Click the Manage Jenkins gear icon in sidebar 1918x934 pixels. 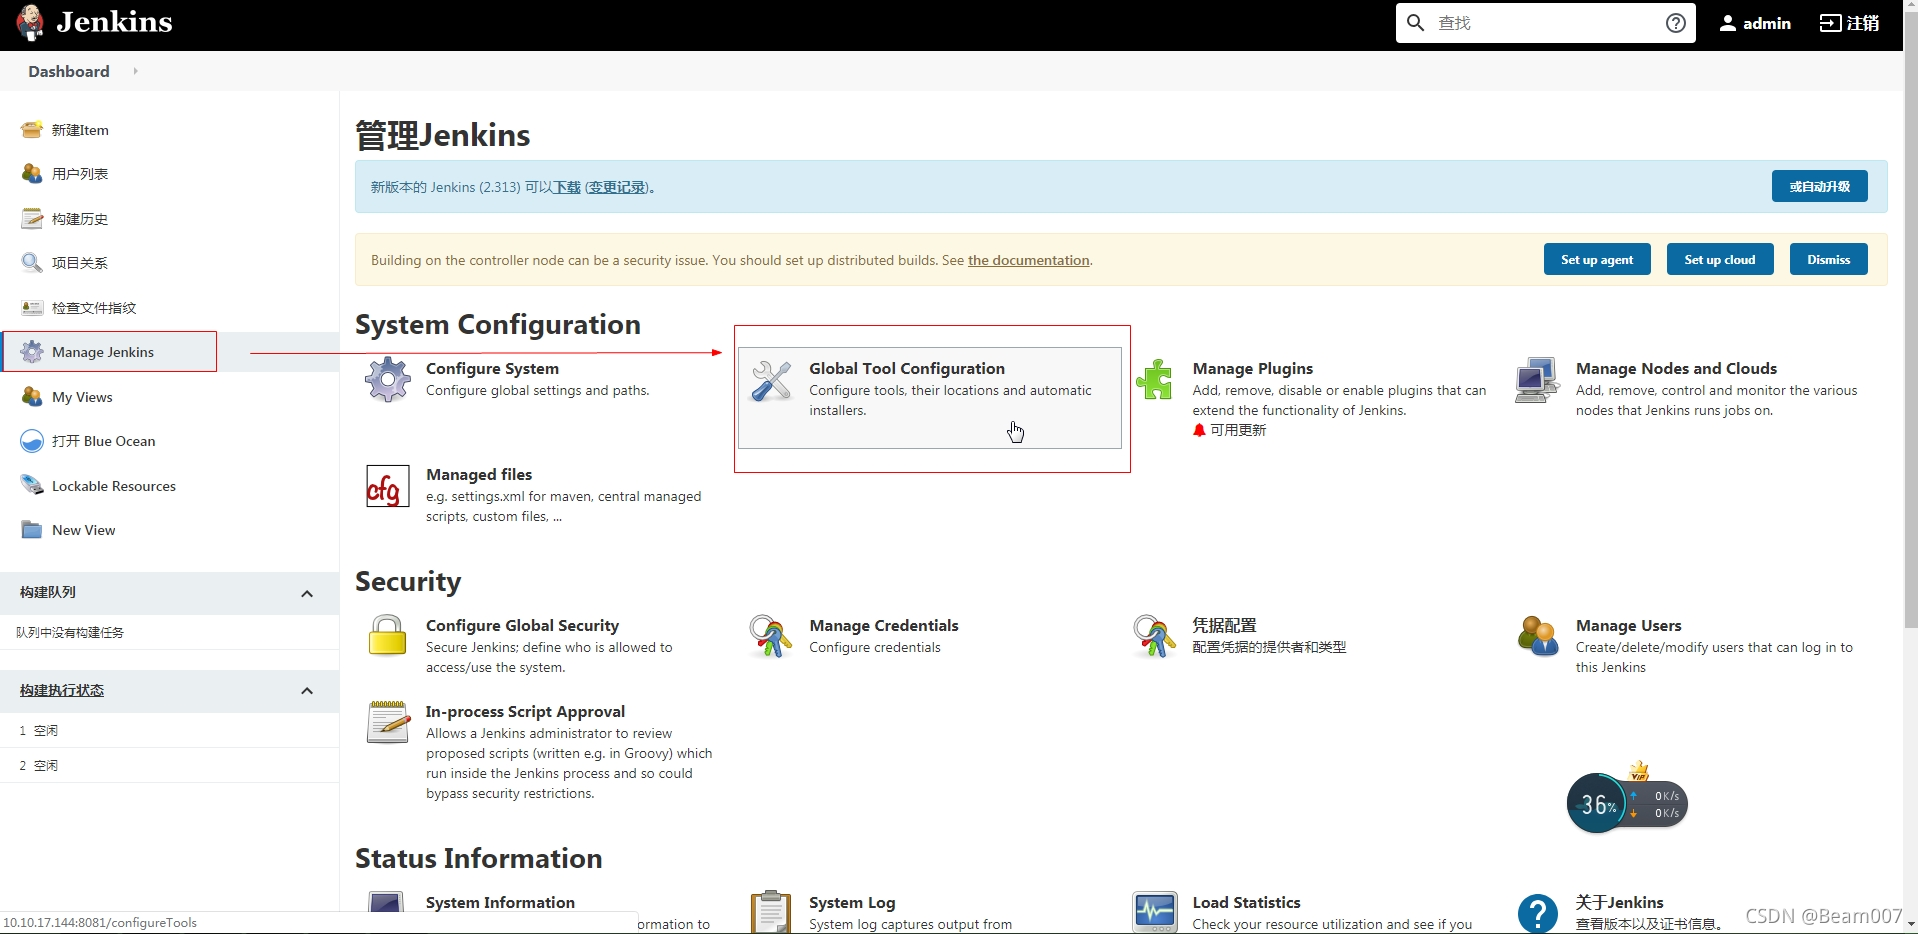click(x=32, y=352)
